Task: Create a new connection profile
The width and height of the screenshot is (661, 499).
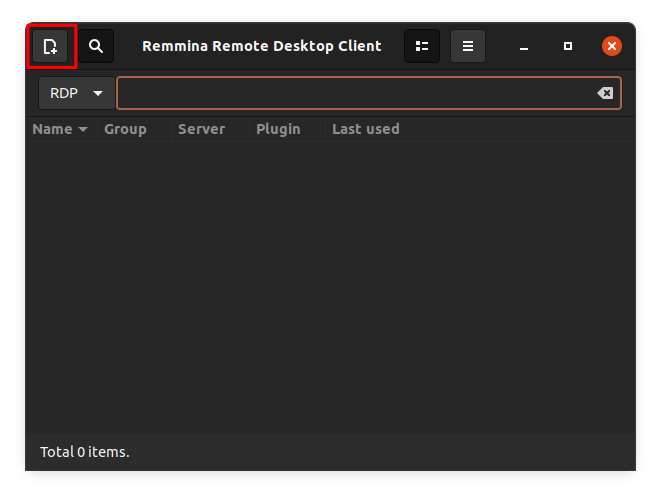Action: pos(50,46)
